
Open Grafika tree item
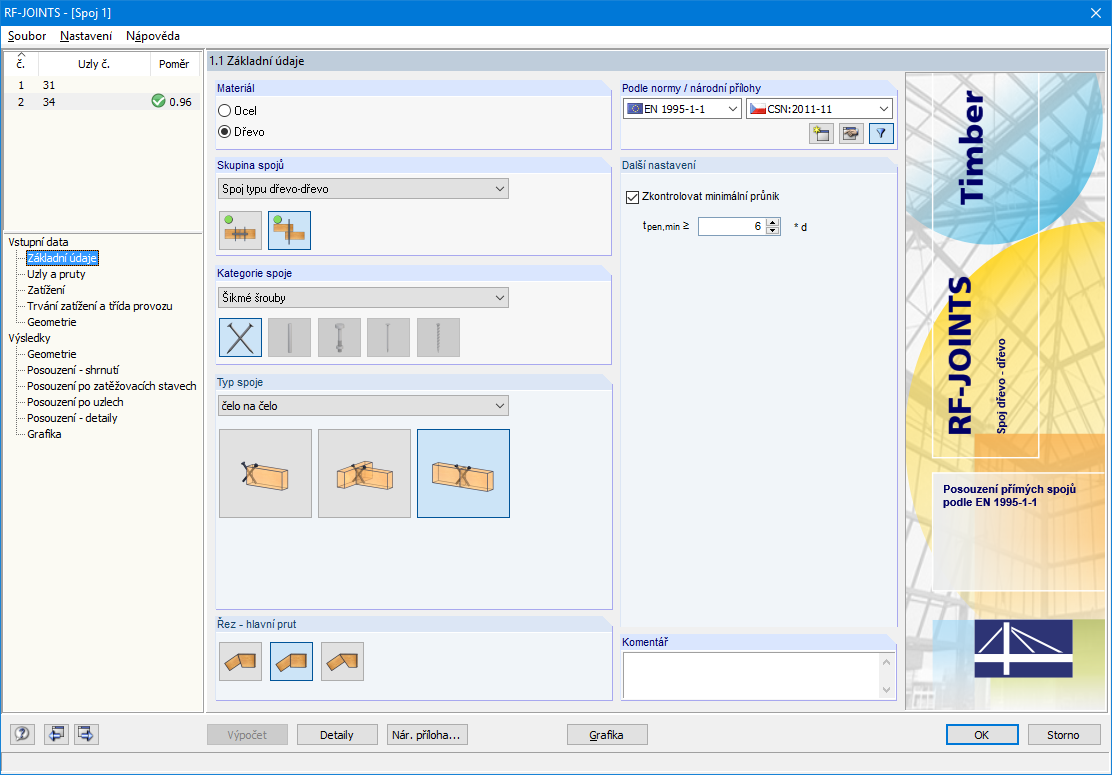44,434
